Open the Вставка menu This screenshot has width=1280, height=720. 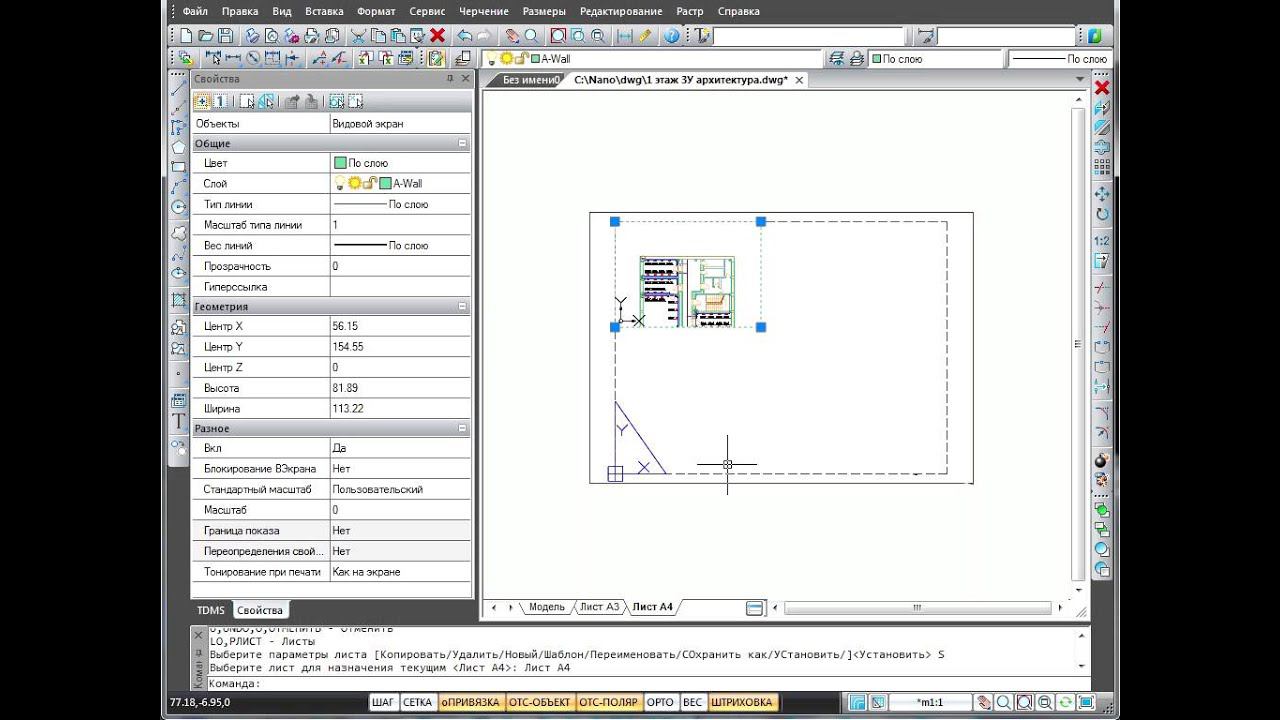(x=324, y=11)
